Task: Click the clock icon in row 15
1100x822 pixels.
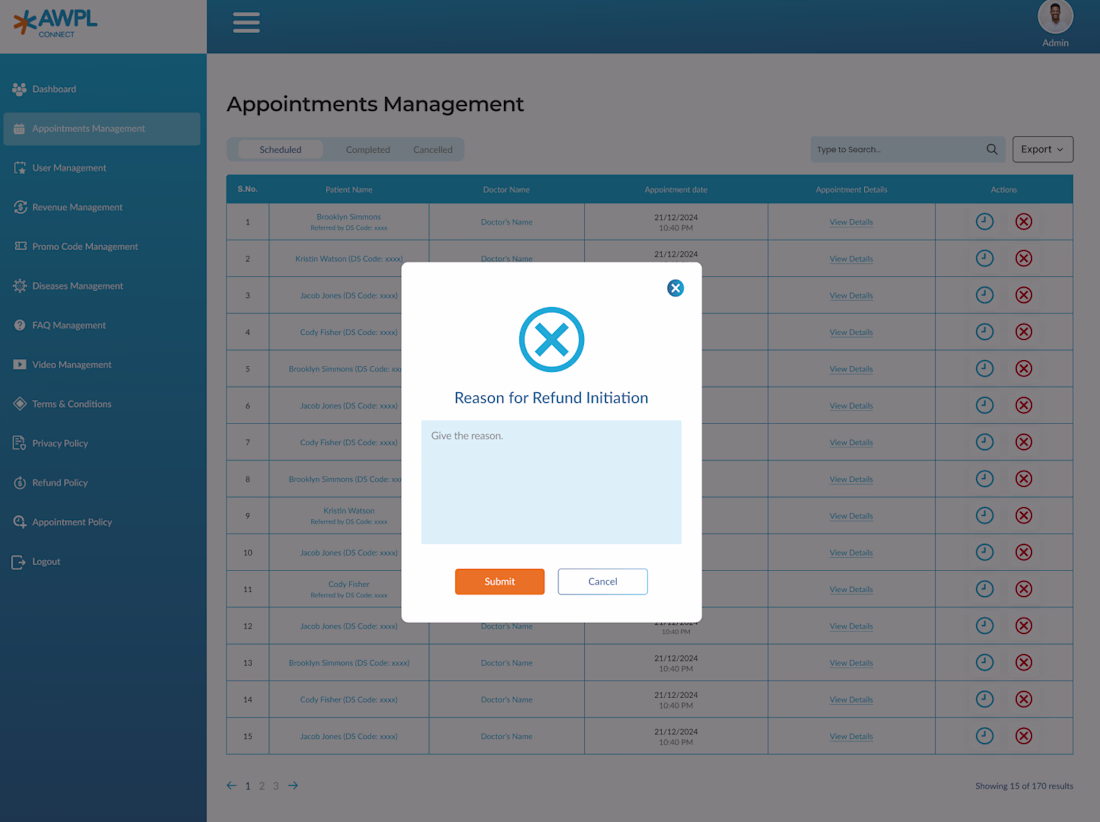Action: coord(984,736)
